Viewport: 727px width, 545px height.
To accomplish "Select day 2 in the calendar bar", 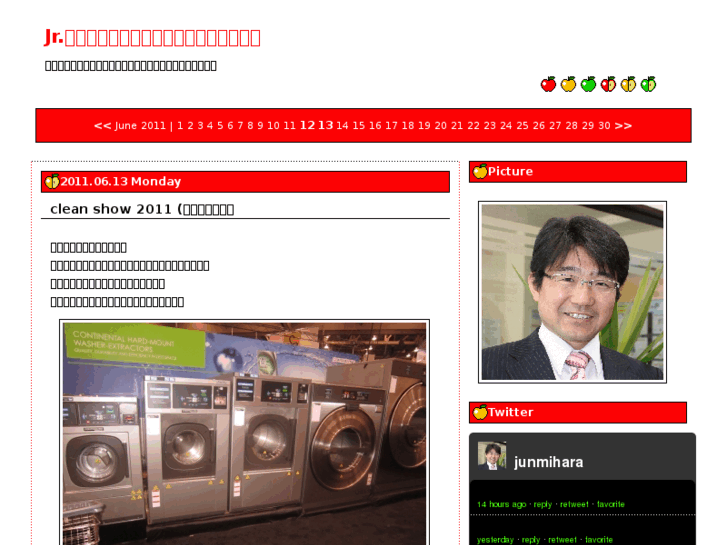I will click(x=190, y=126).
